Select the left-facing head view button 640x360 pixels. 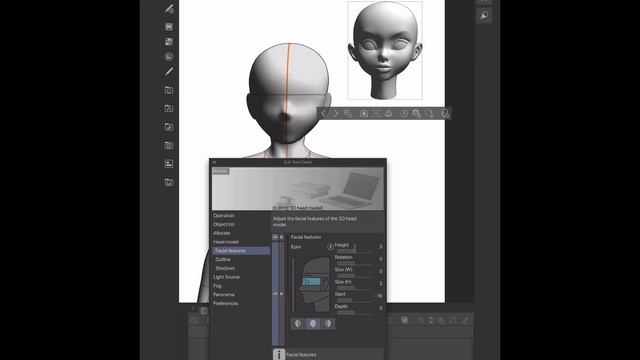pyautogui.click(x=298, y=324)
